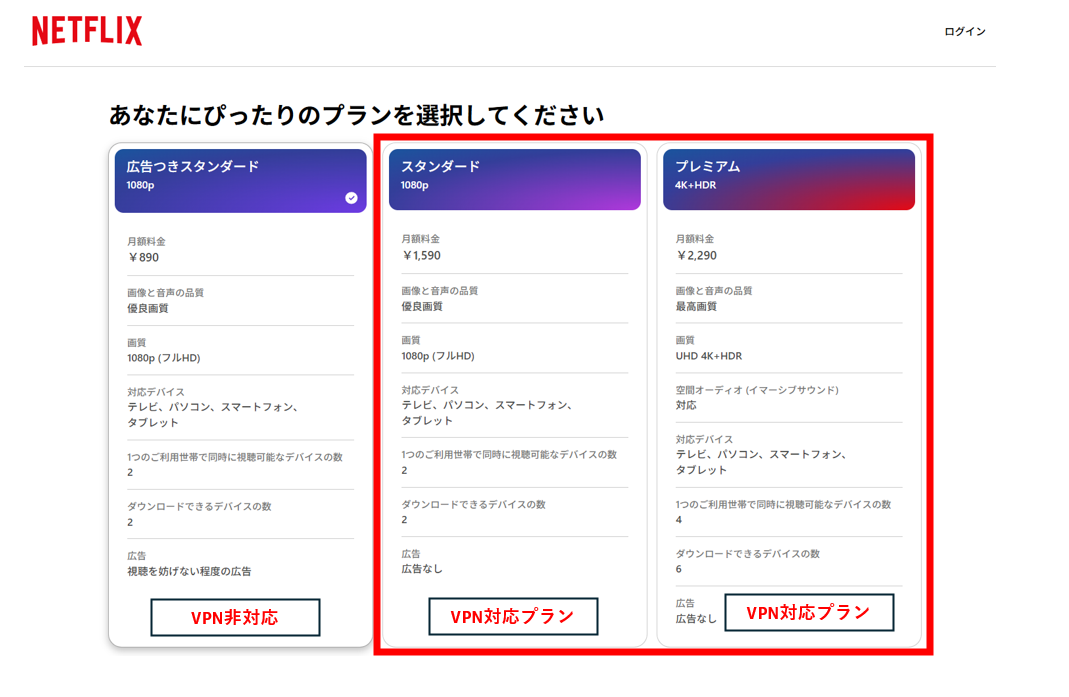Click the page heading あなたにぴったりのプランを選択してください
The image size is (1069, 697).
[x=356, y=115]
